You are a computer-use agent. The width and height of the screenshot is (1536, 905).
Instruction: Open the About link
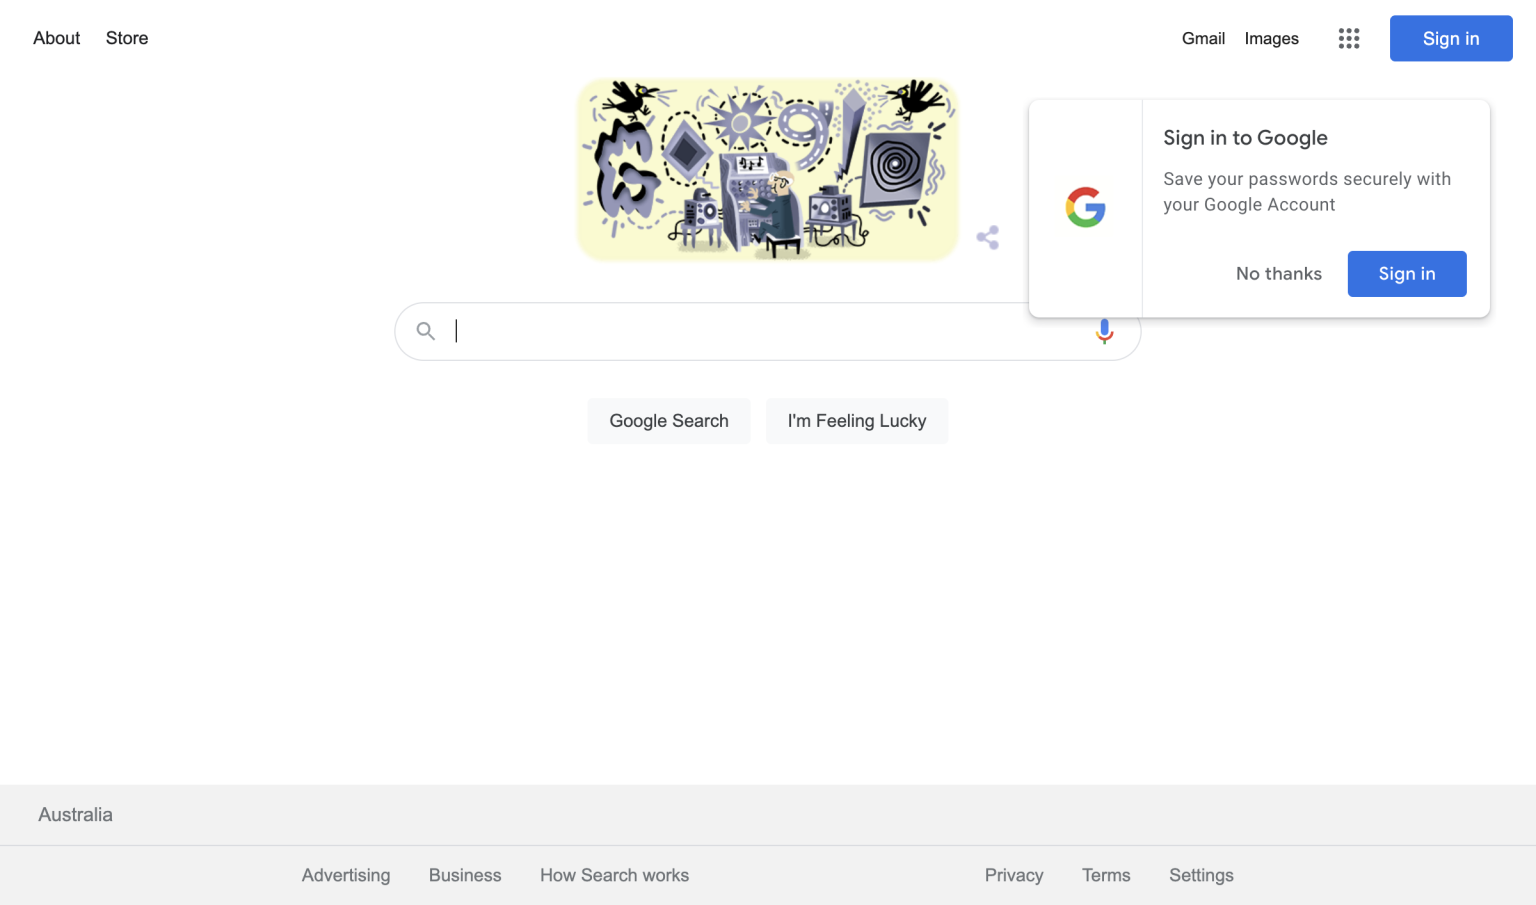(57, 38)
